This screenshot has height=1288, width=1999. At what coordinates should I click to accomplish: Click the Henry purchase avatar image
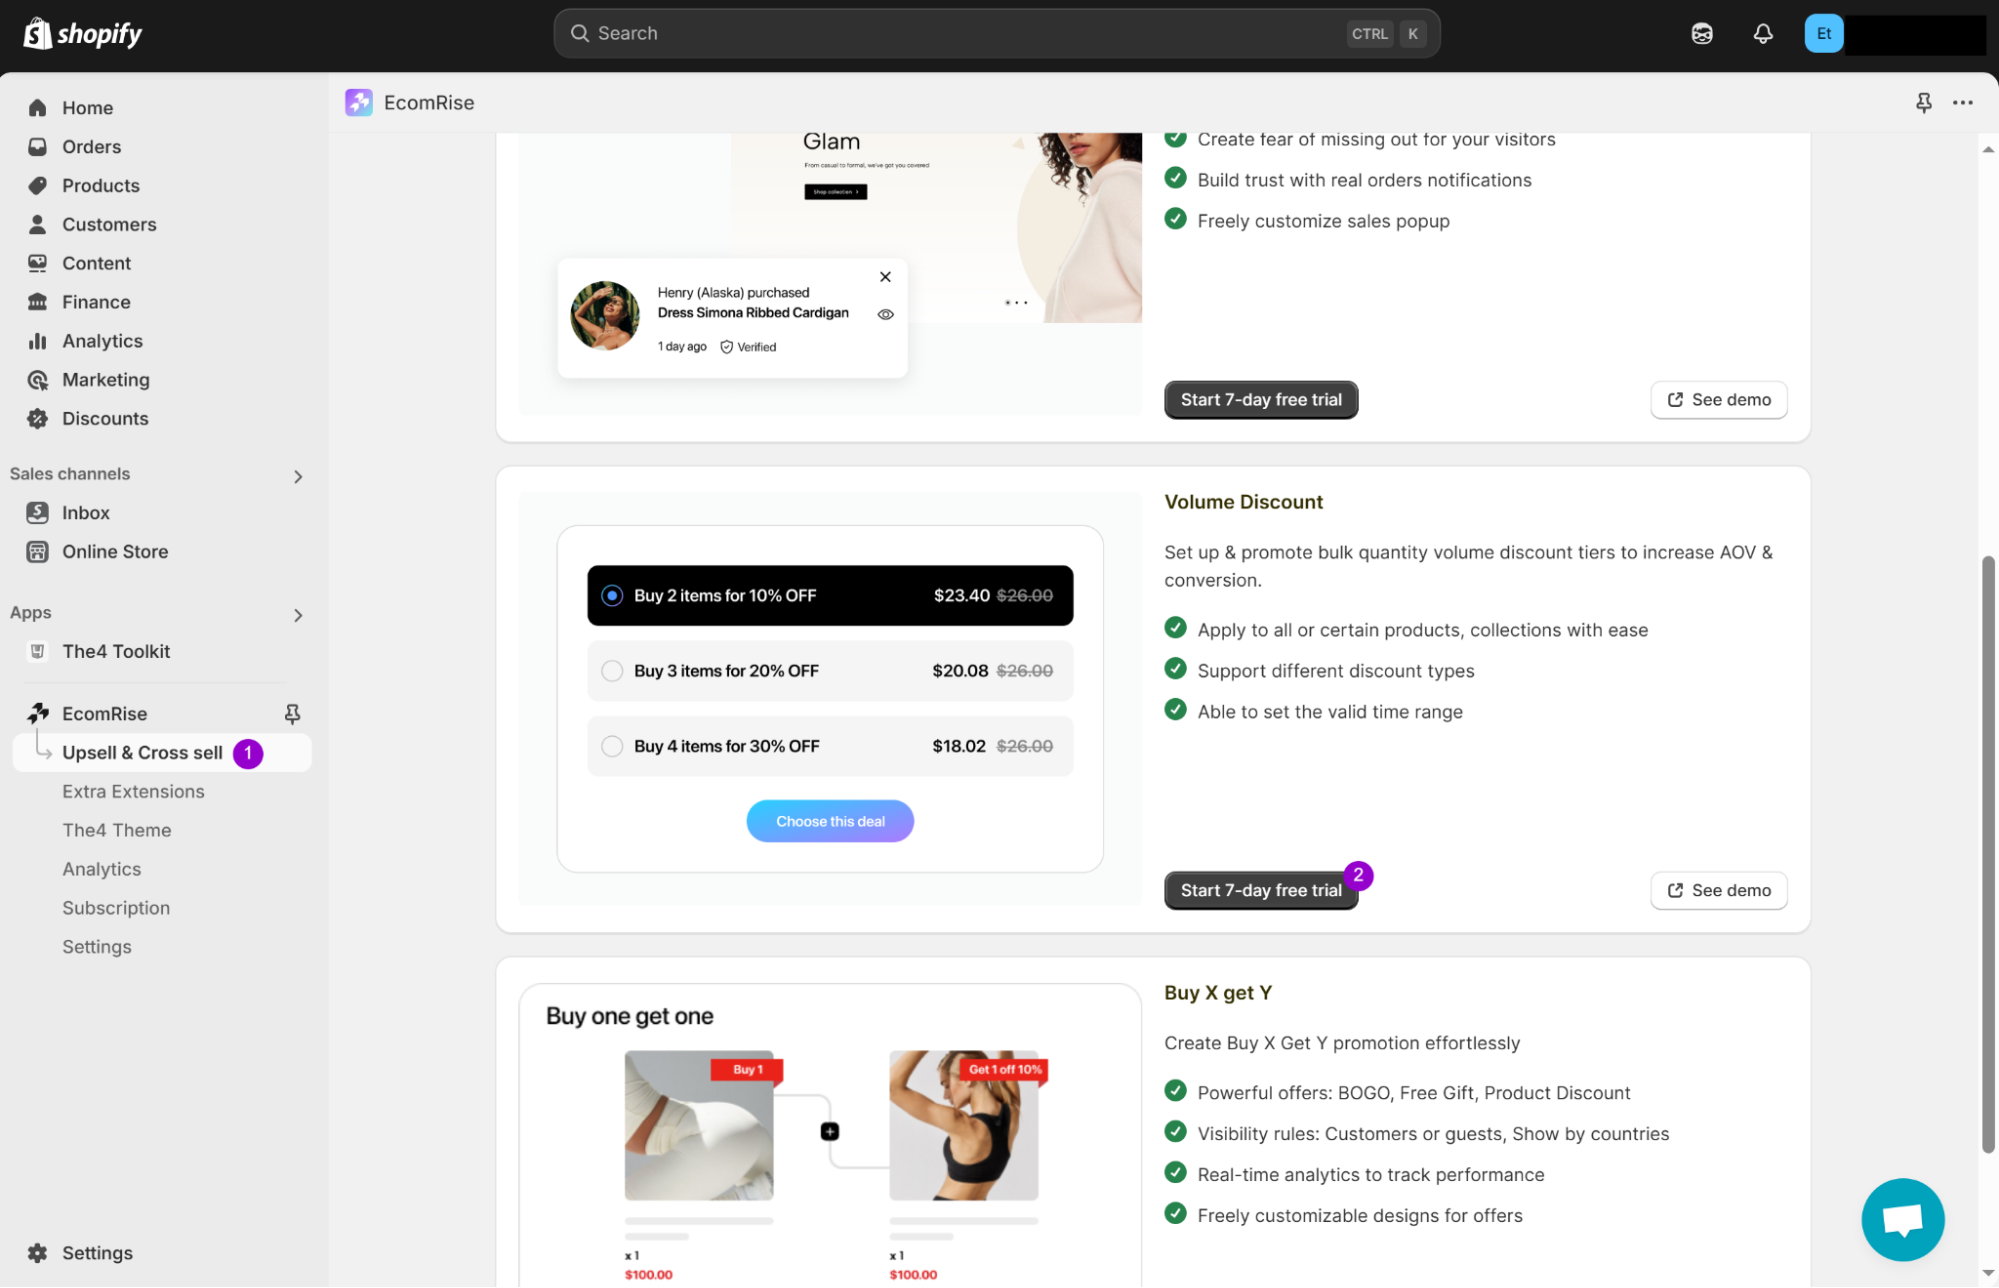point(605,315)
